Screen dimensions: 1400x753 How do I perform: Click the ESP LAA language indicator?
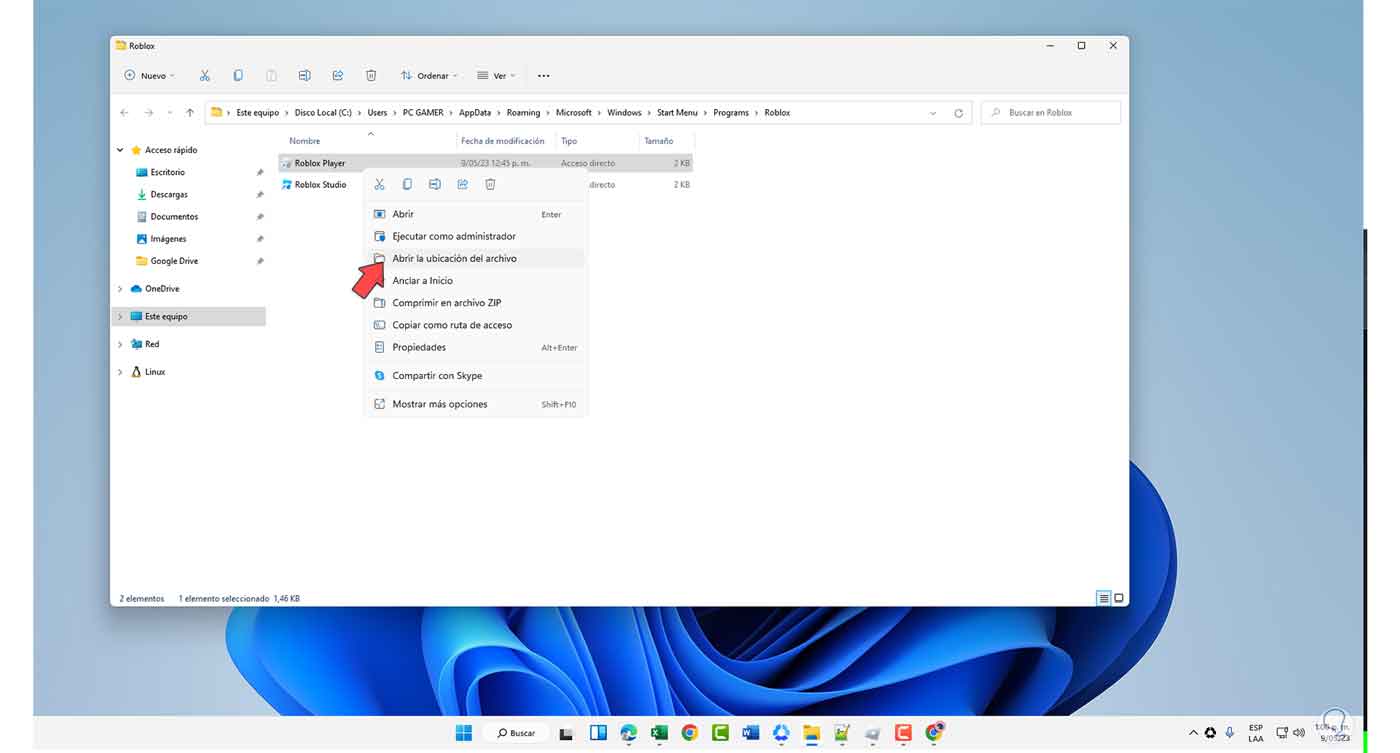click(1256, 733)
